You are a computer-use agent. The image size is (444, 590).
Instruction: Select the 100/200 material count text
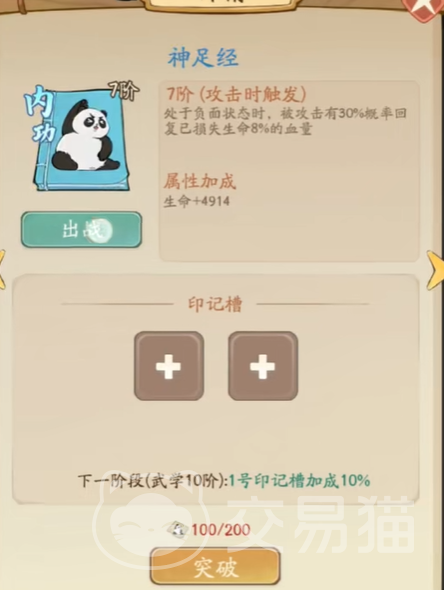221,530
